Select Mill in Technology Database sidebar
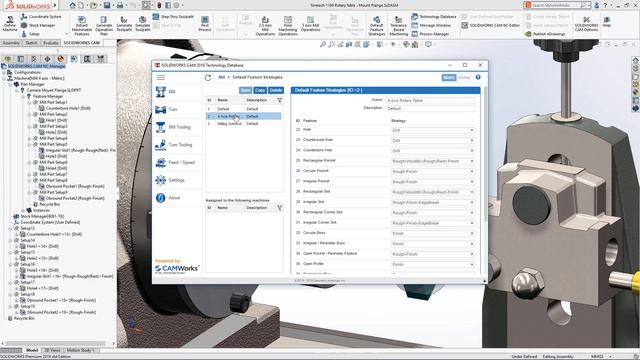 (x=178, y=92)
